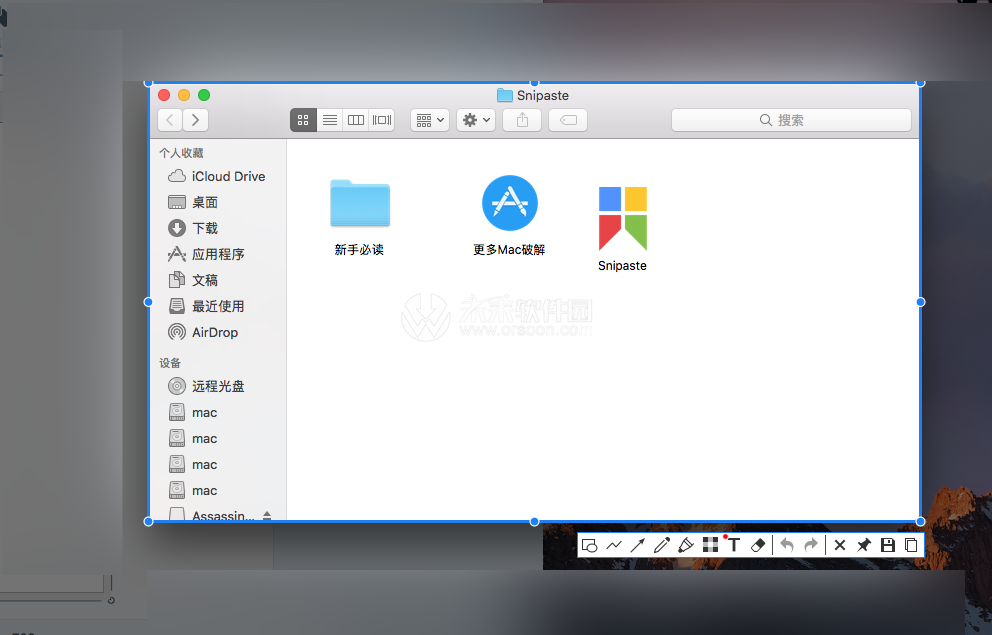Screen dimensions: 992x635
Task: Select the eraser tool
Action: (758, 545)
